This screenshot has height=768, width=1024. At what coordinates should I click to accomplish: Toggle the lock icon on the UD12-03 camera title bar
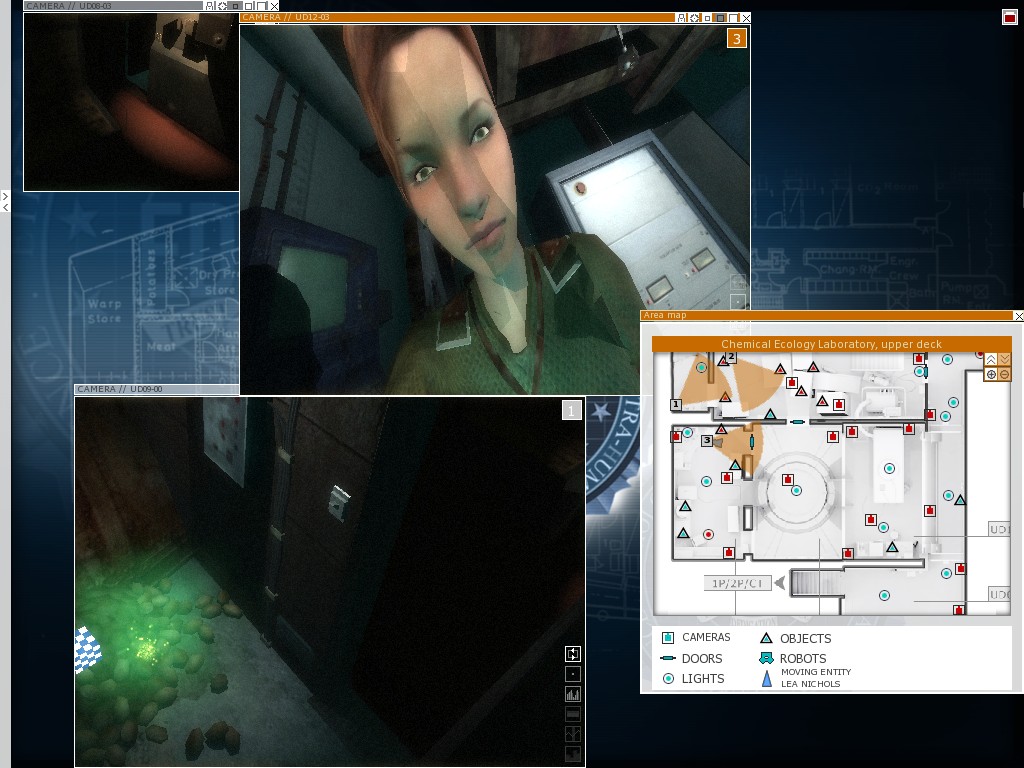point(682,18)
